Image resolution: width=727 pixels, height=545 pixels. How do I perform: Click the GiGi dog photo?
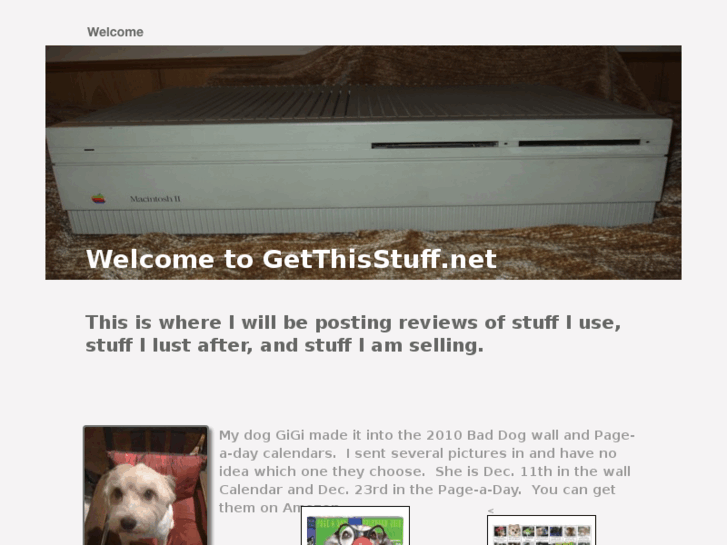[146, 485]
